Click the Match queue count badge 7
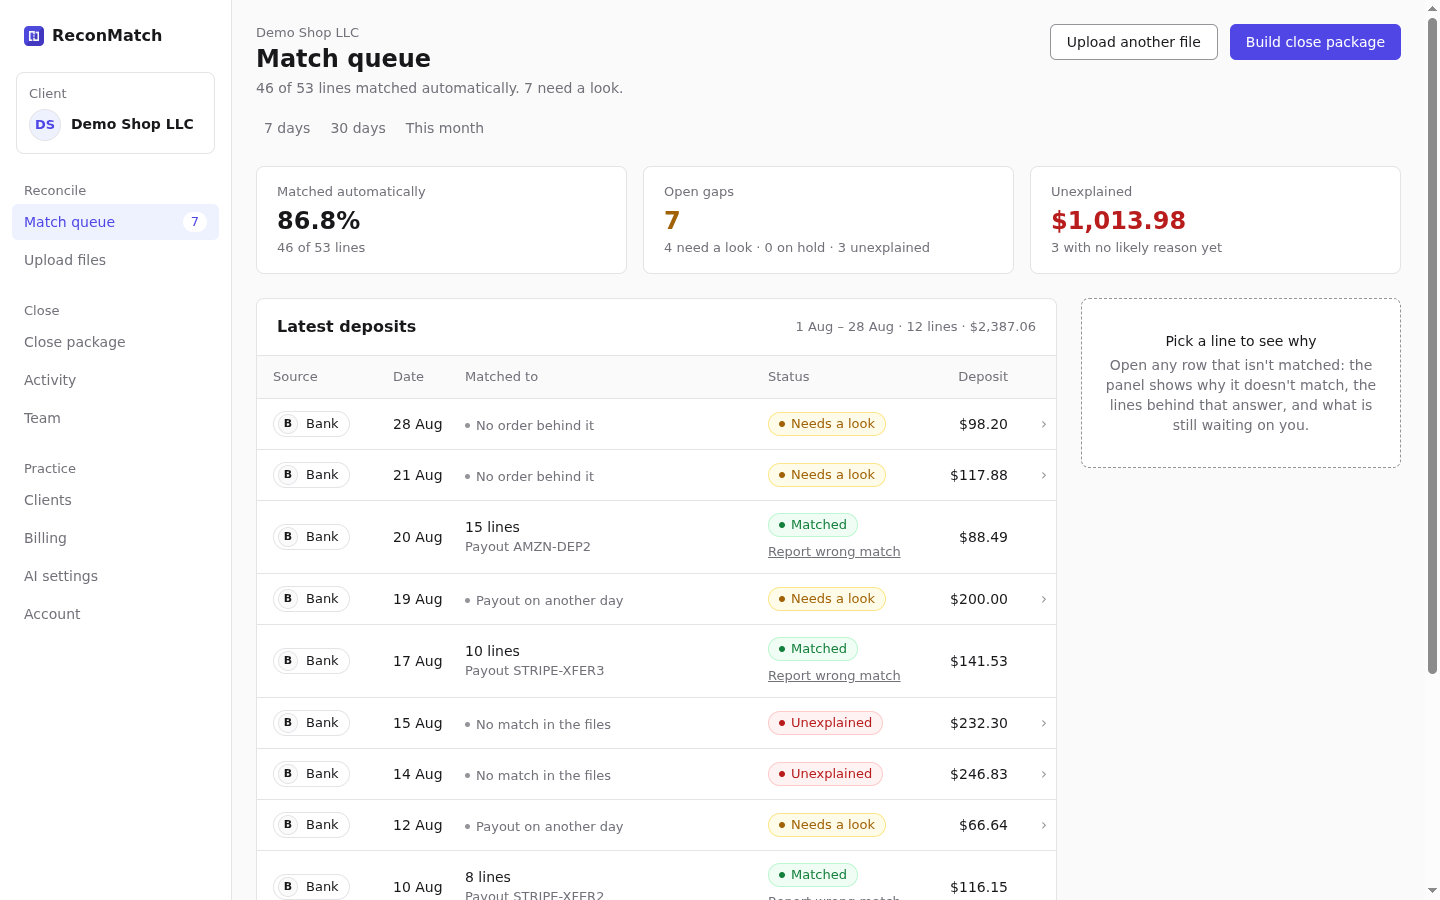Viewport: 1440px width, 900px height. [195, 222]
